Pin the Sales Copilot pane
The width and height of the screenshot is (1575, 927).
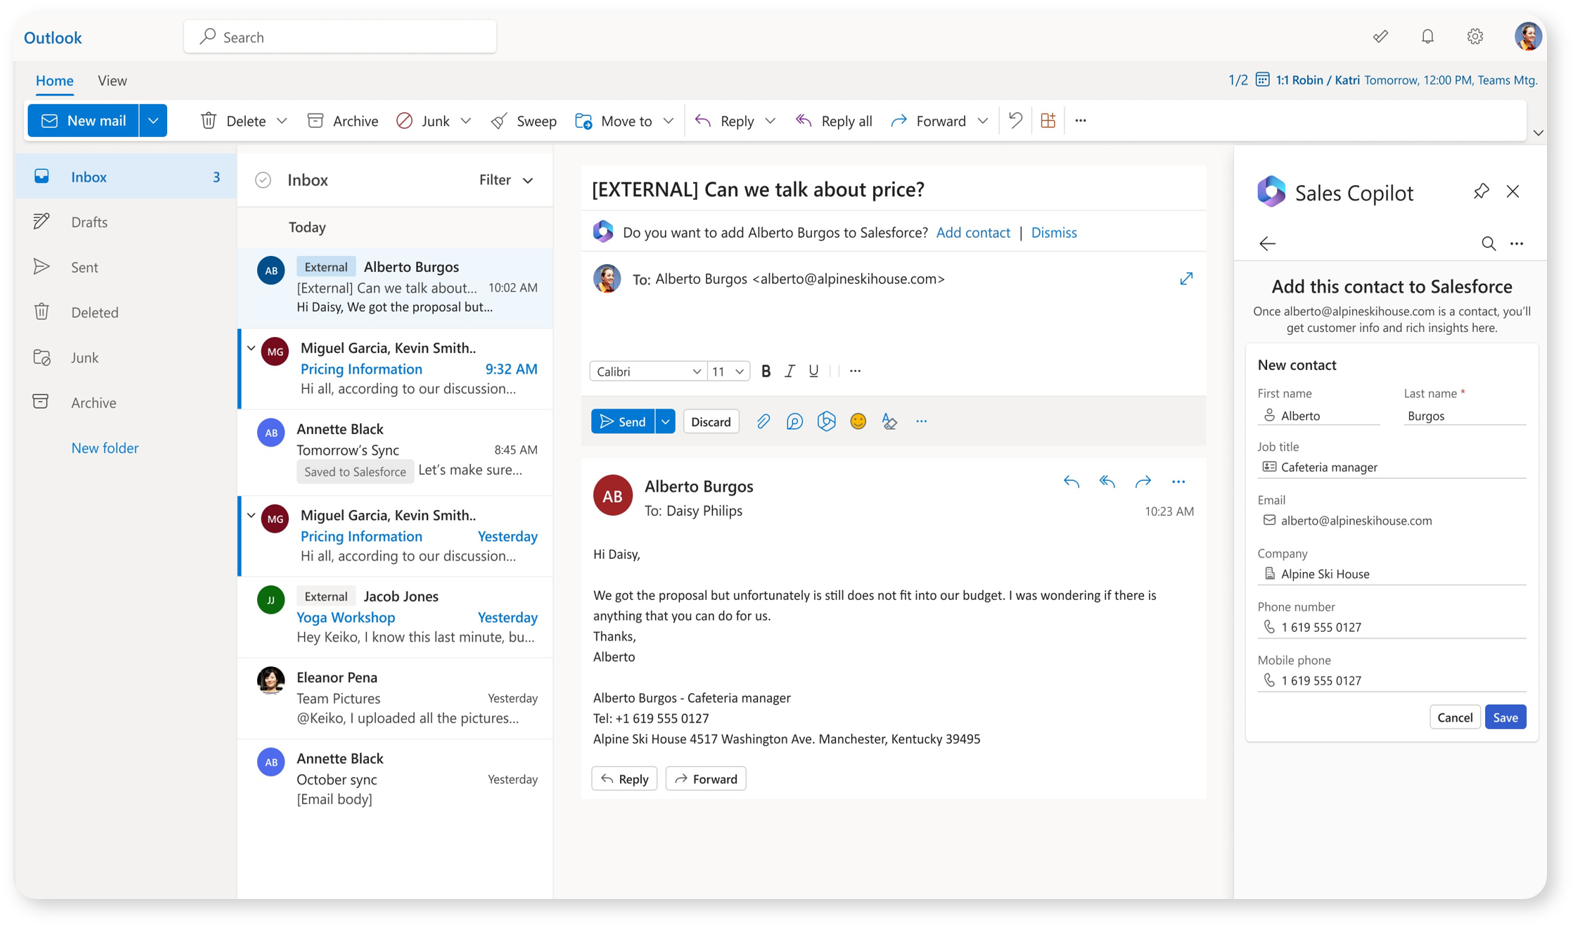(1481, 191)
